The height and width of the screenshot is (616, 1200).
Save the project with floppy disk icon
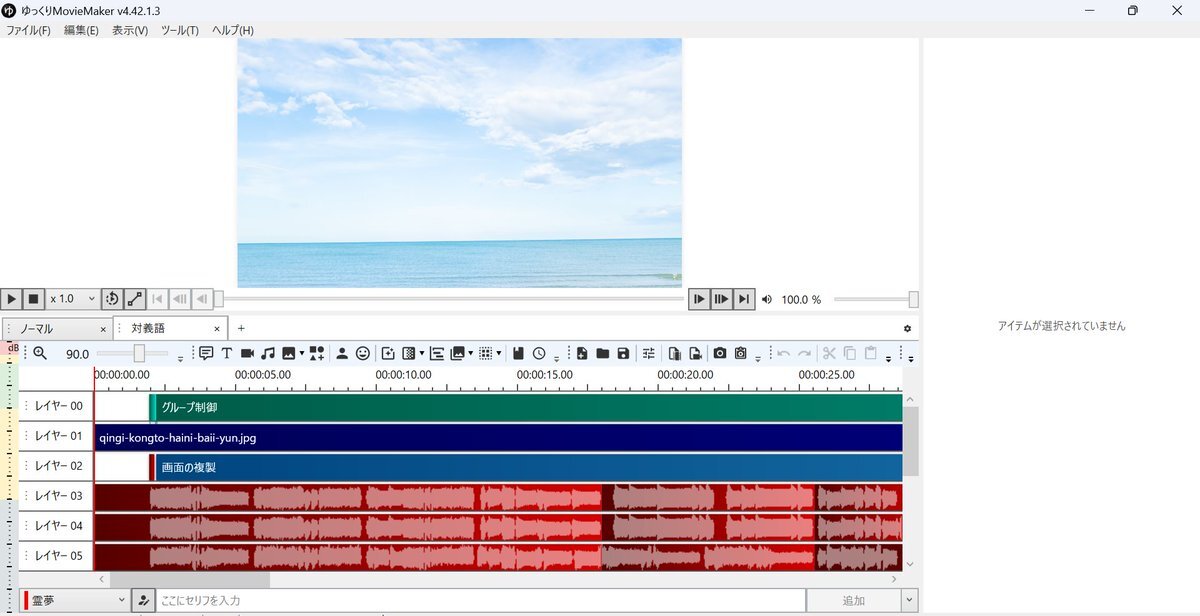pyautogui.click(x=623, y=353)
